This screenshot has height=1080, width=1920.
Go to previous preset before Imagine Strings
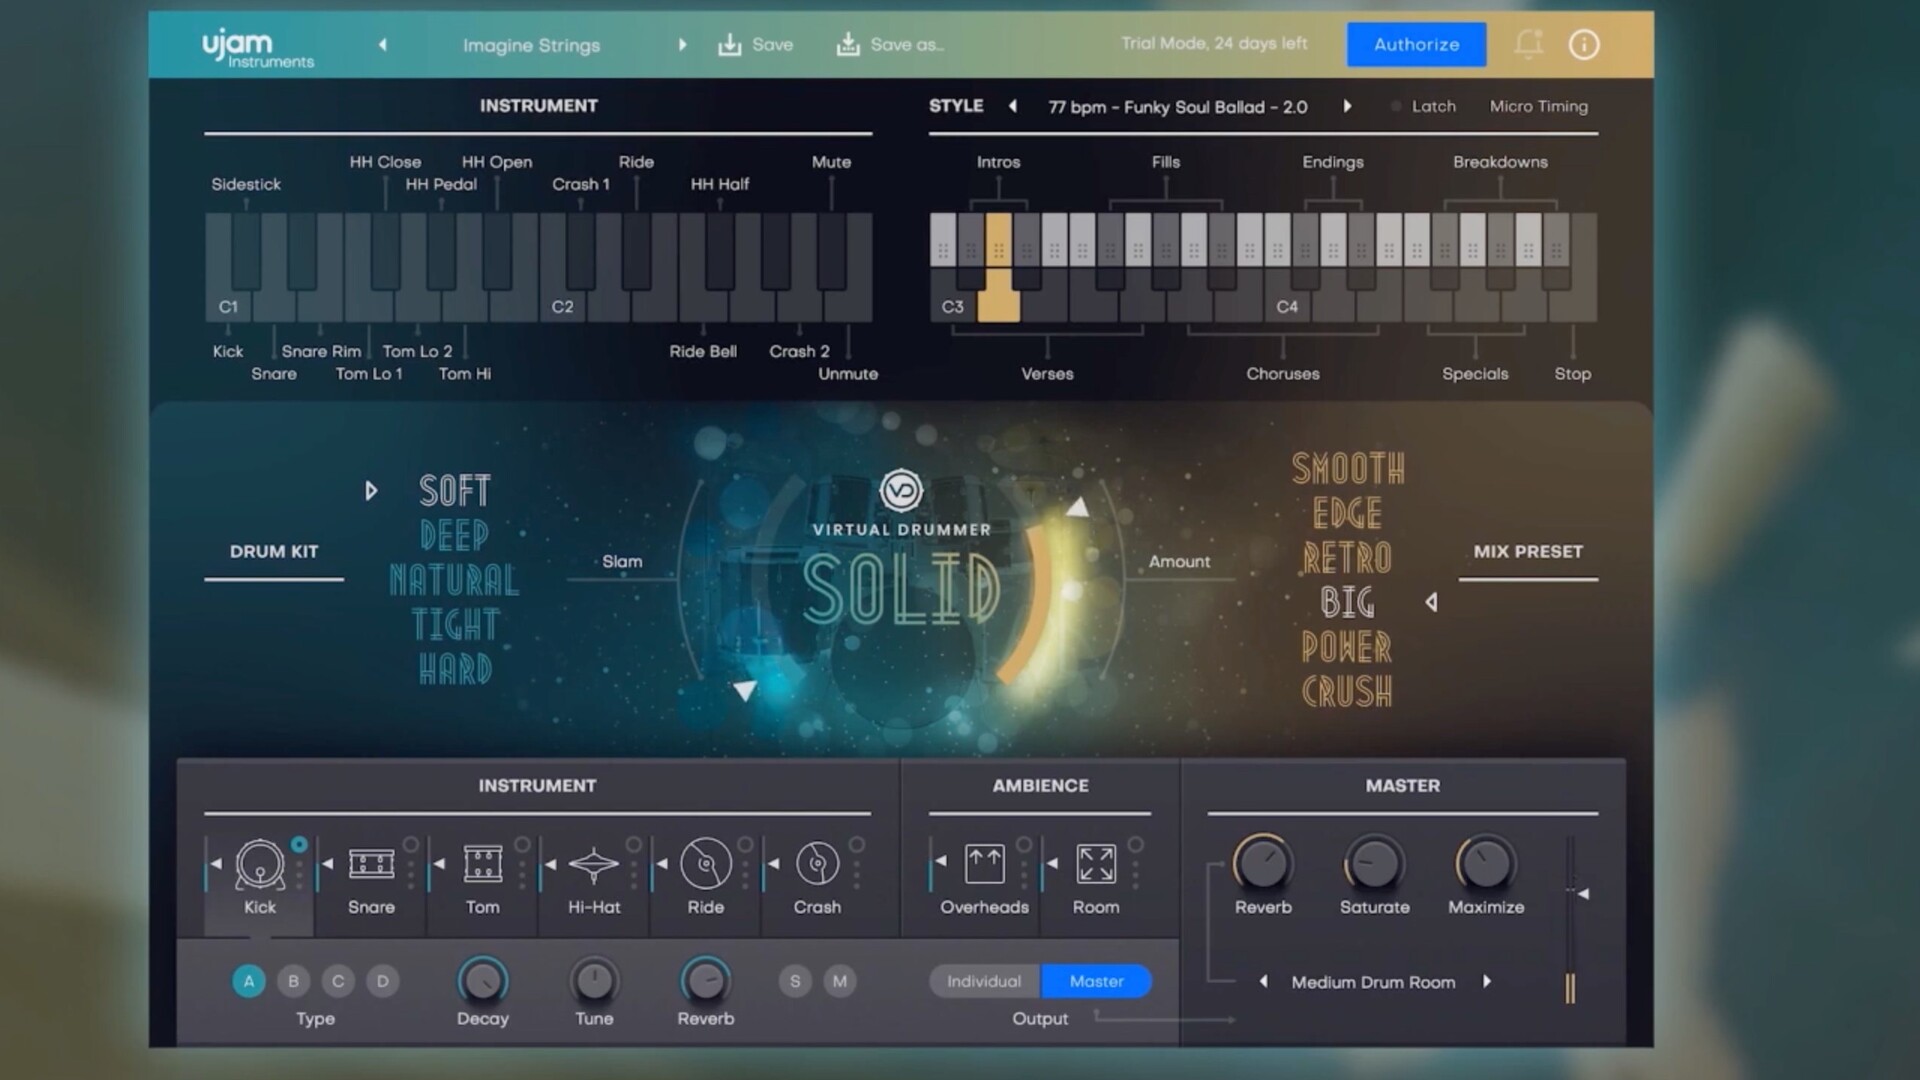point(382,45)
